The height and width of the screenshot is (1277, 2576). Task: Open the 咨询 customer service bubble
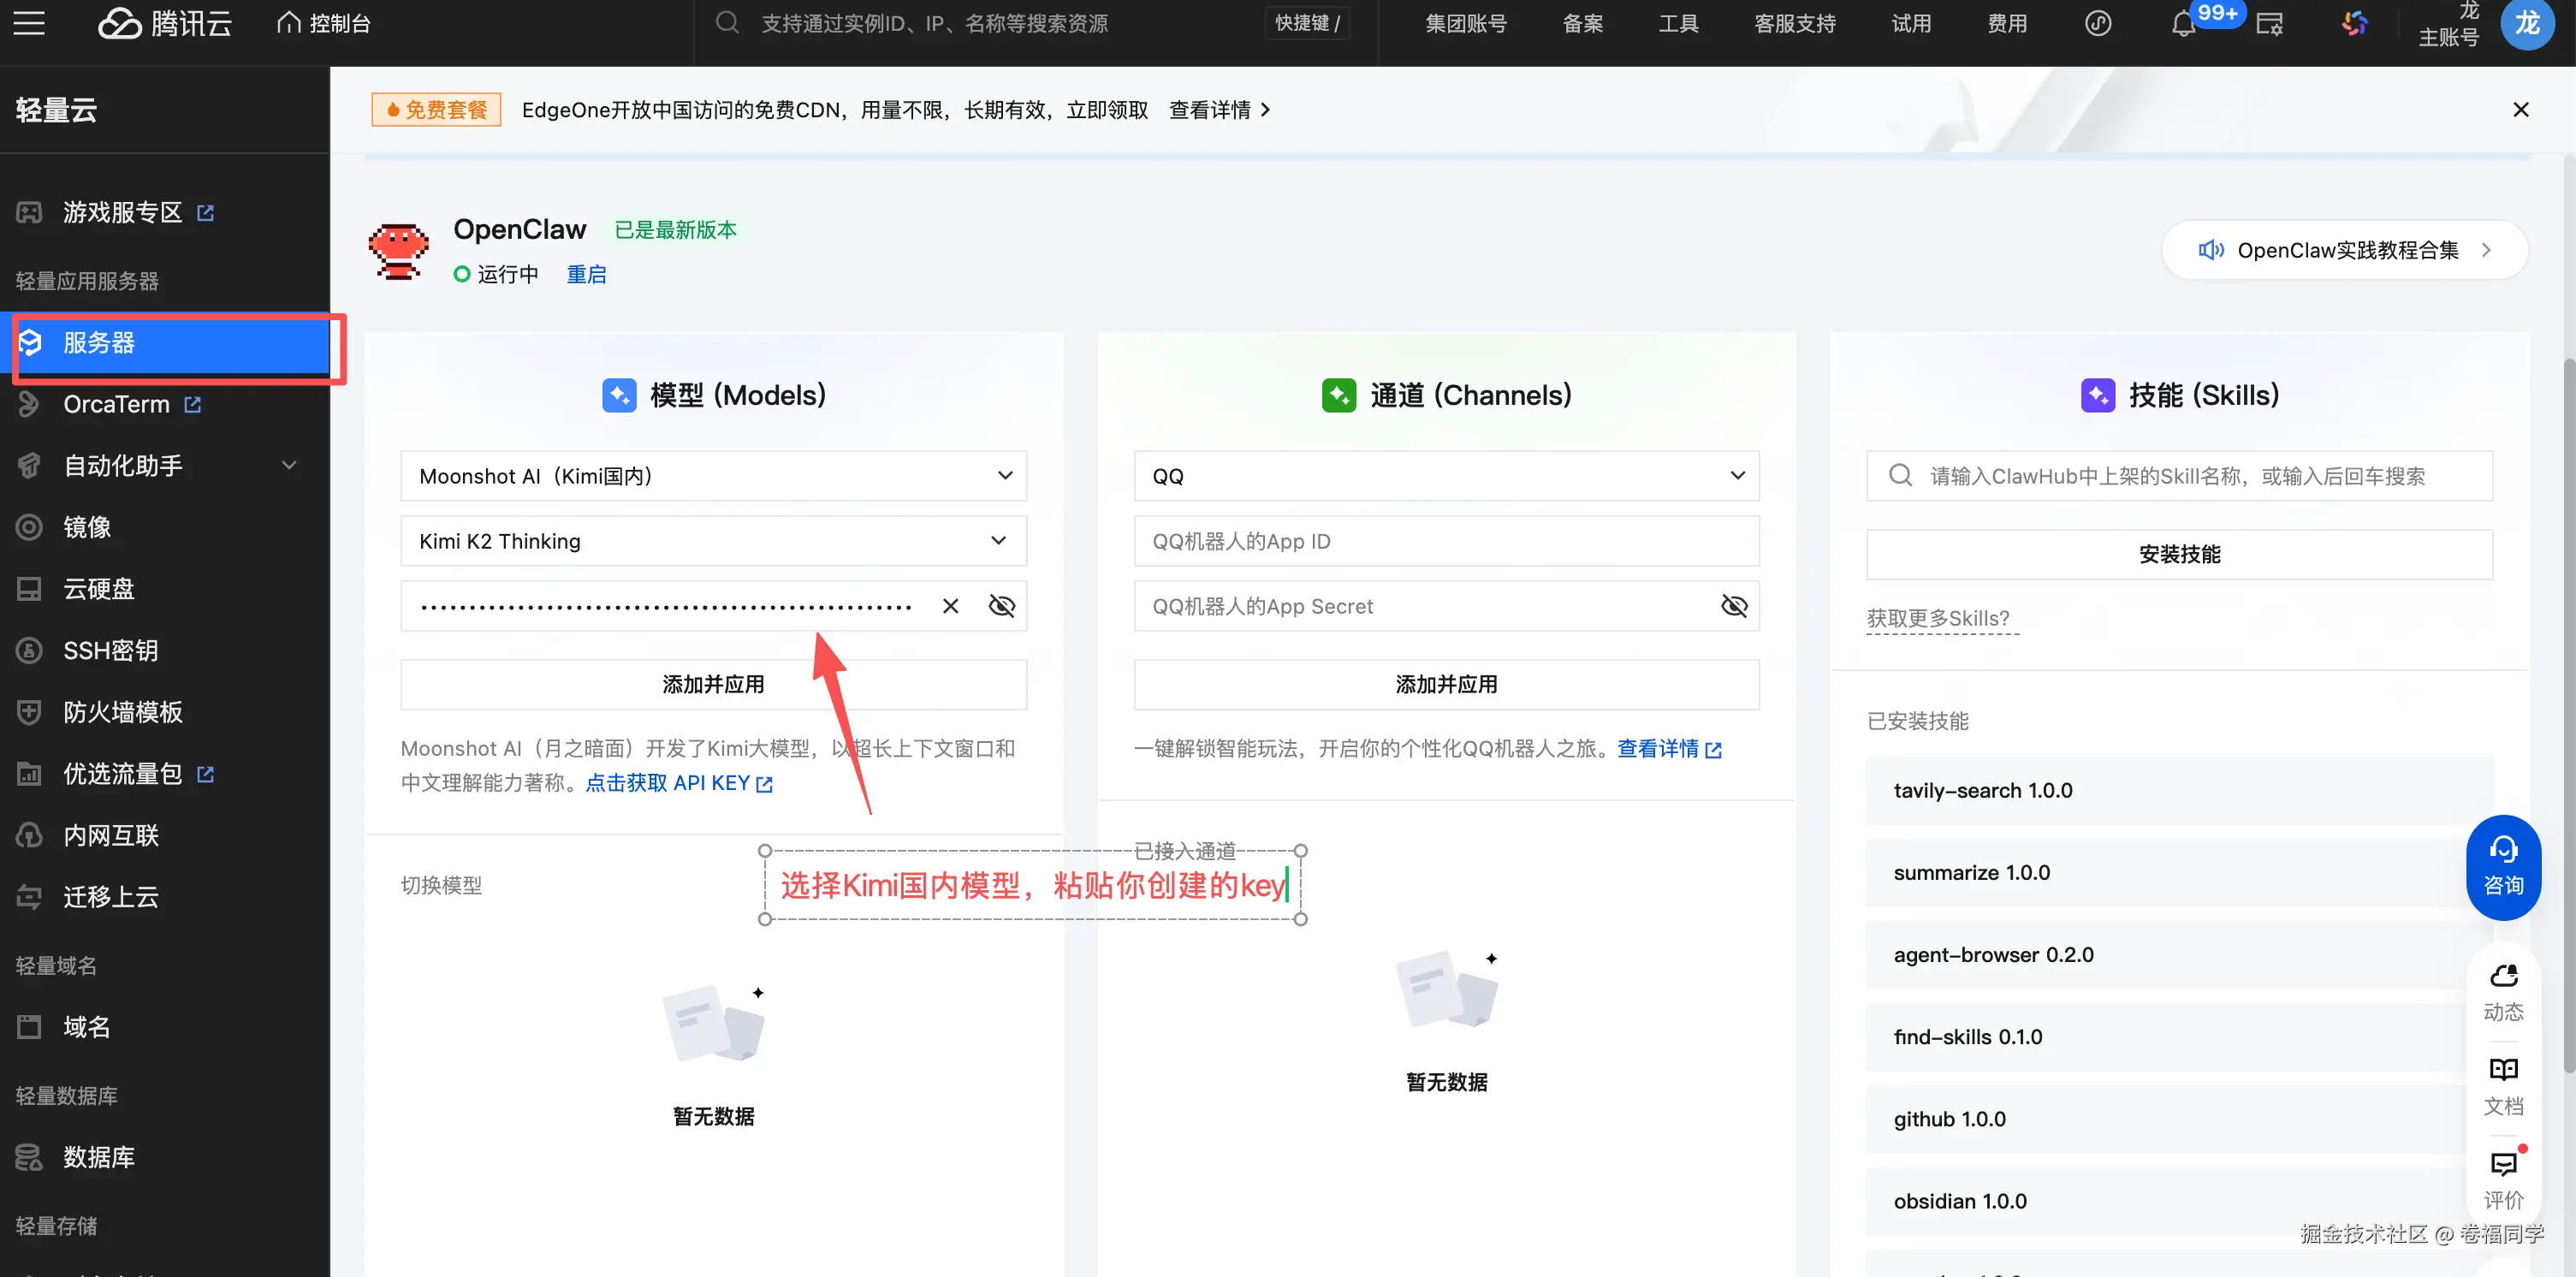tap(2502, 866)
